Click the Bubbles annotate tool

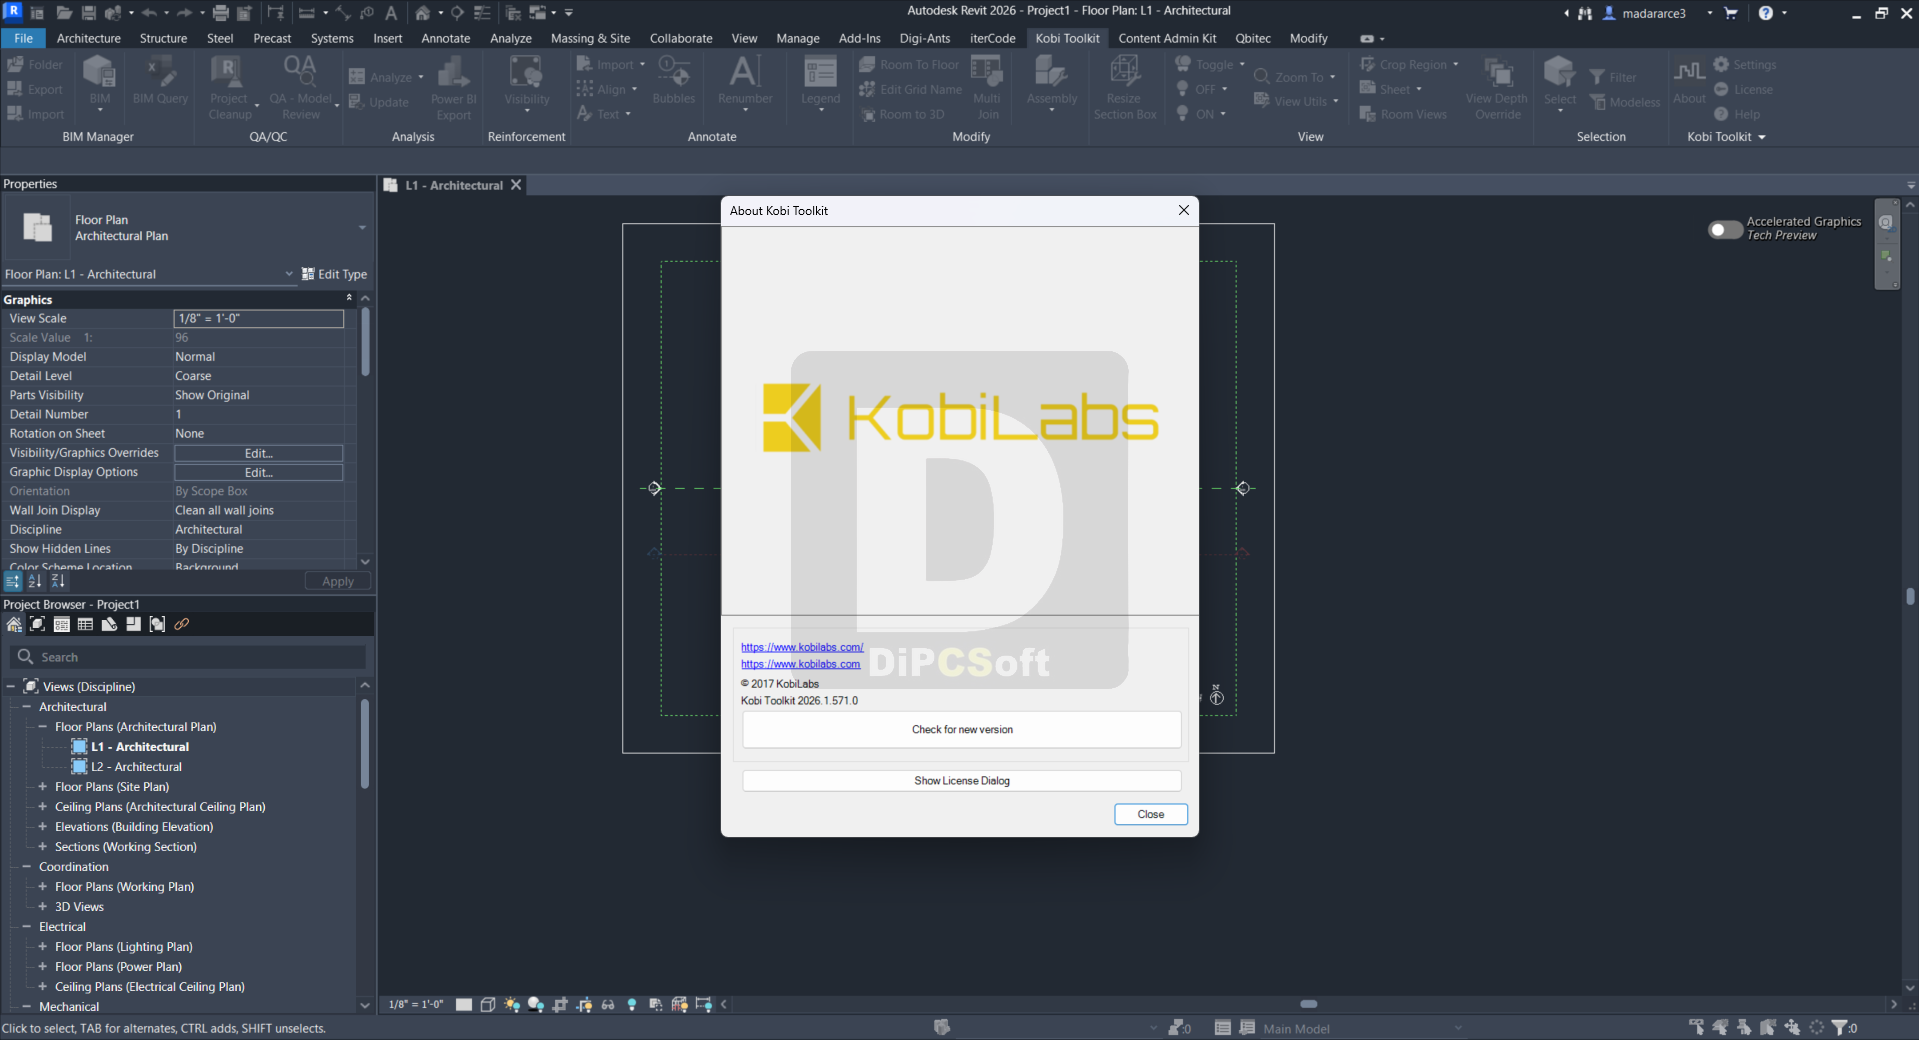(x=674, y=80)
